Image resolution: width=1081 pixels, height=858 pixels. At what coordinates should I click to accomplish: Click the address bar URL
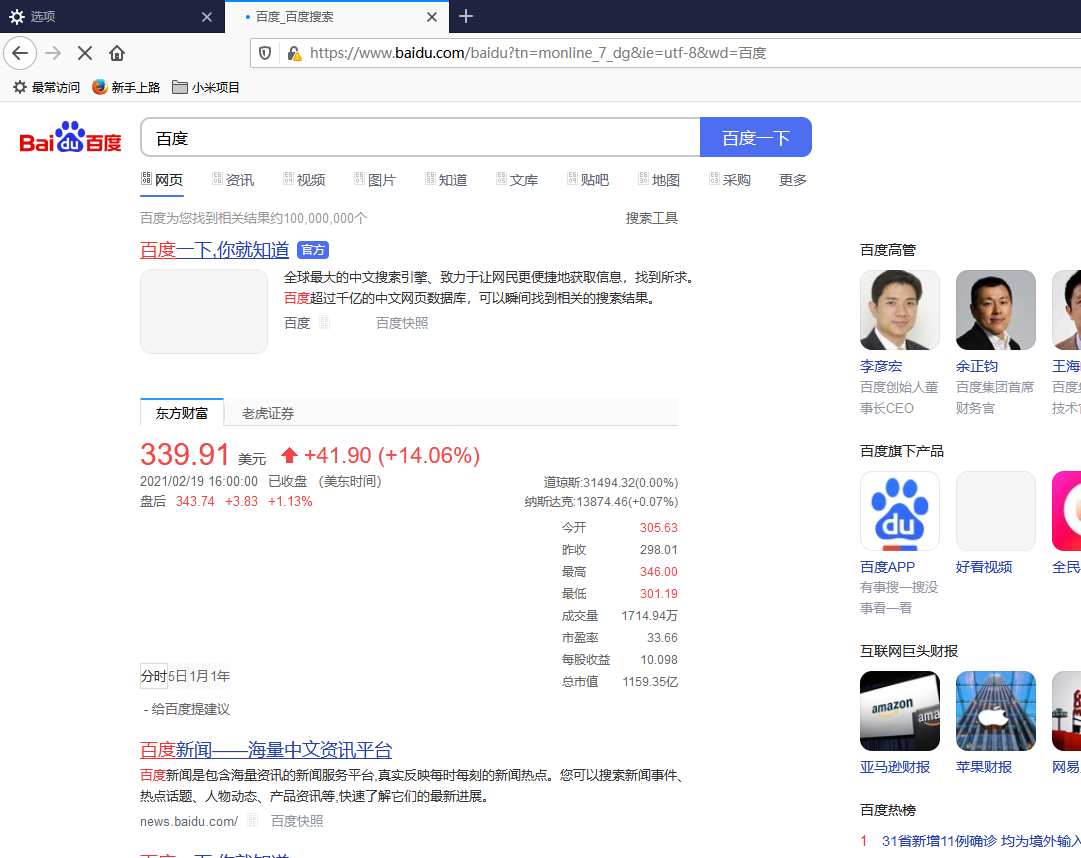(538, 53)
